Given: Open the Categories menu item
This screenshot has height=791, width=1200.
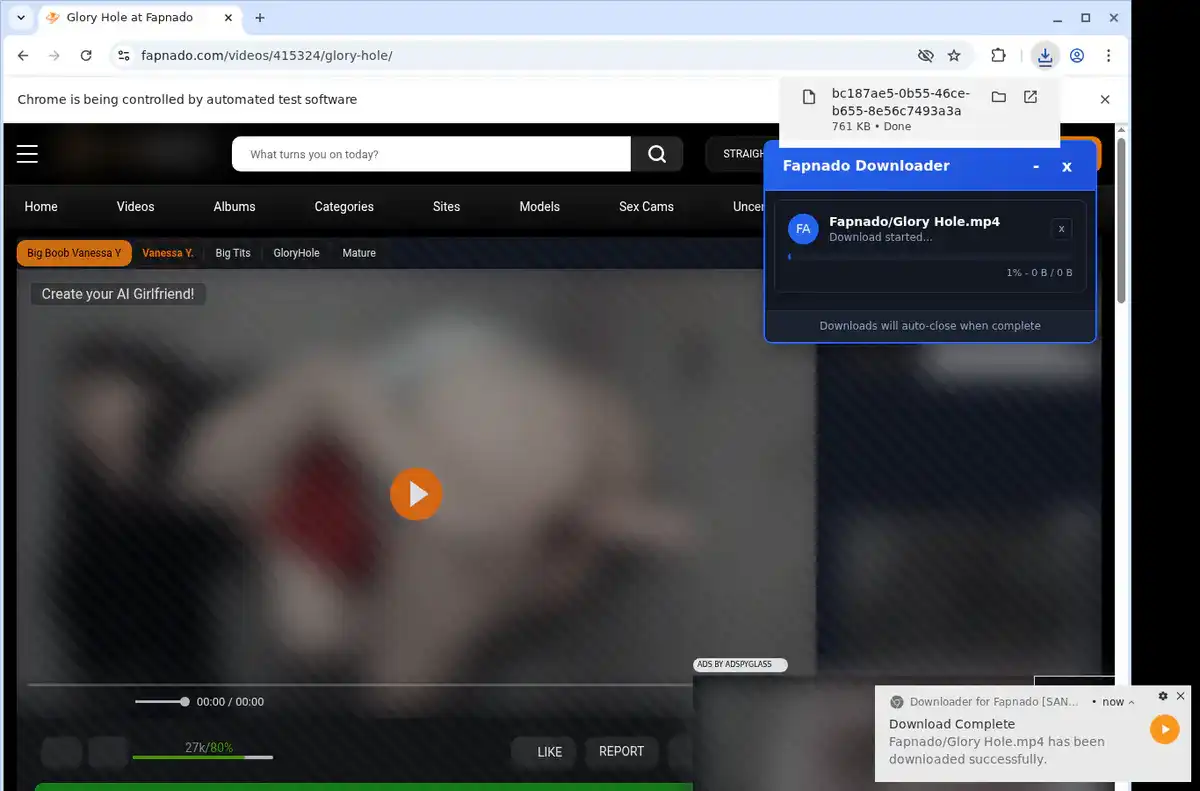Looking at the screenshot, I should click(x=344, y=206).
